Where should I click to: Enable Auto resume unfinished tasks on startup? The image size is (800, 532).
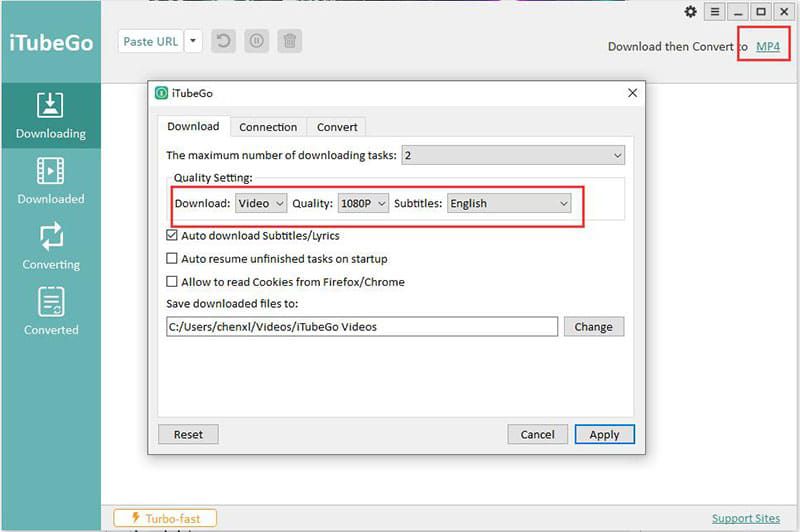click(x=172, y=259)
